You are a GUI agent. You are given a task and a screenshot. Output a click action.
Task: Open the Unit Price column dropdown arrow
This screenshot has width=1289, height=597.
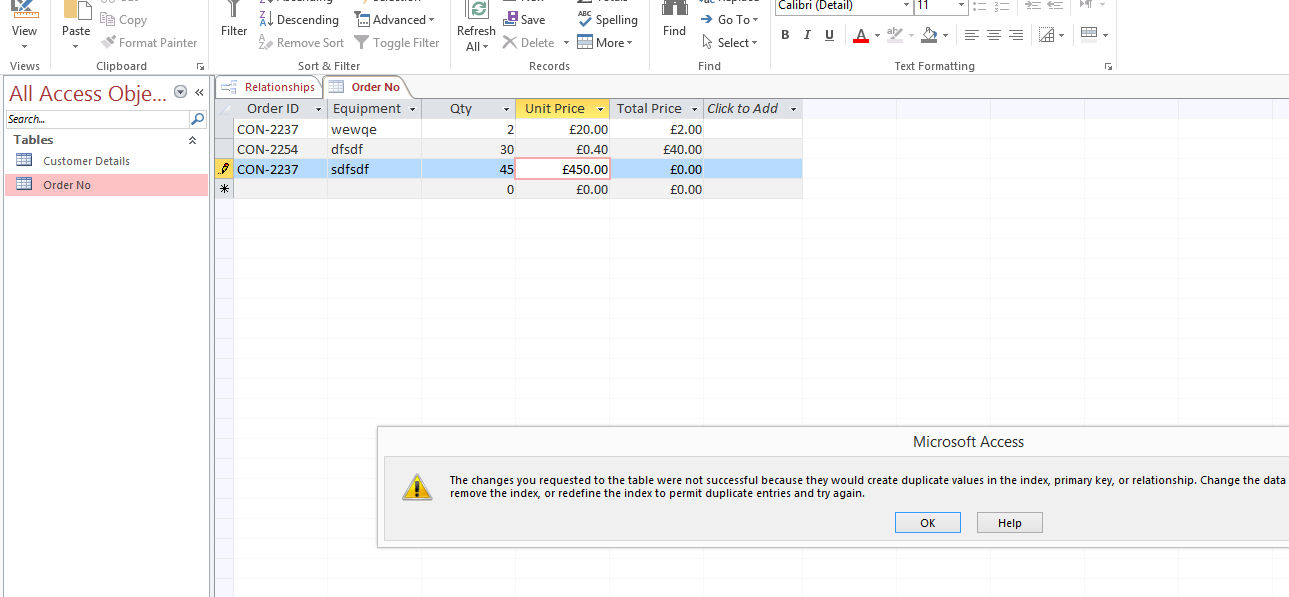point(601,109)
